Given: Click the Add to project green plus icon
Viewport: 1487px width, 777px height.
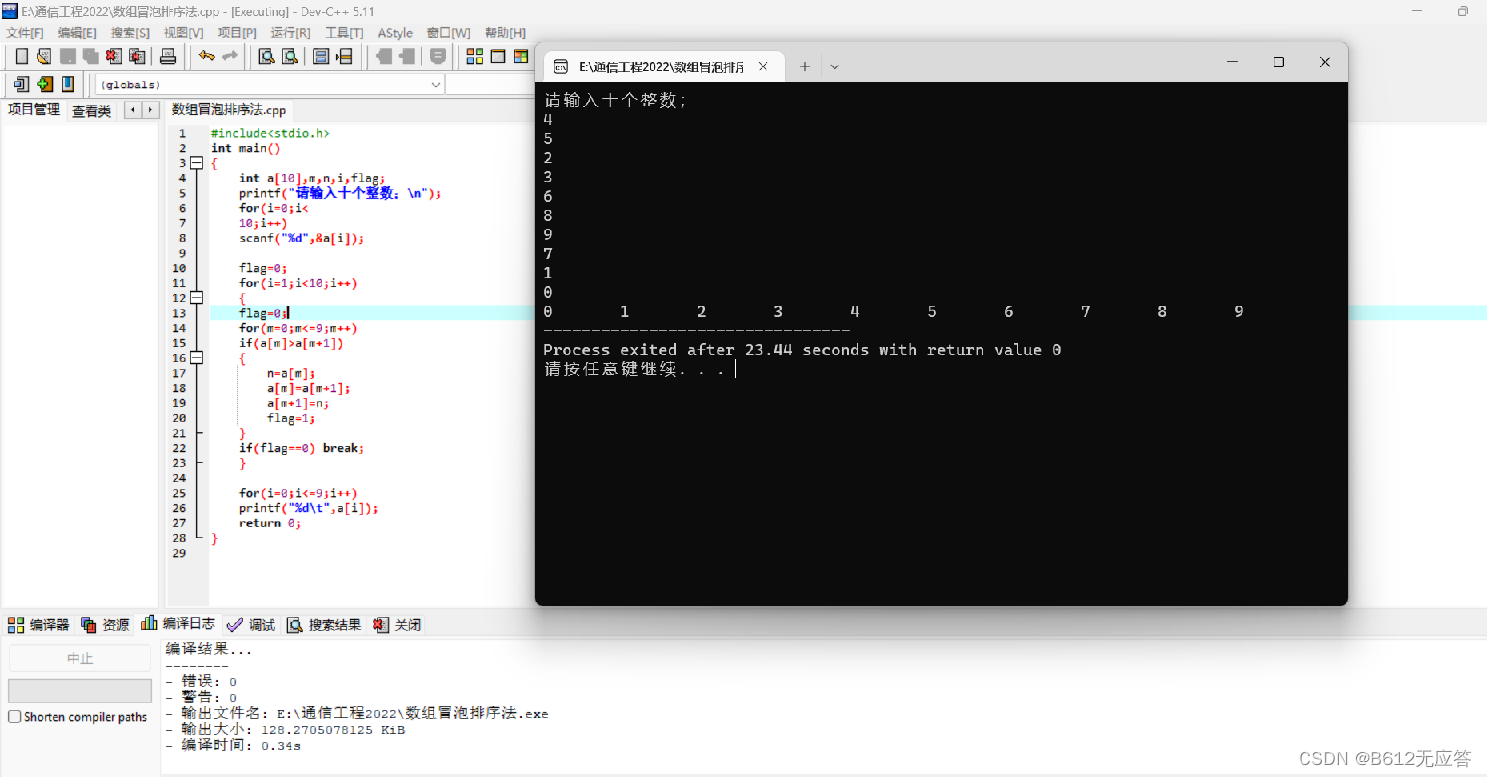Looking at the screenshot, I should (x=44, y=84).
